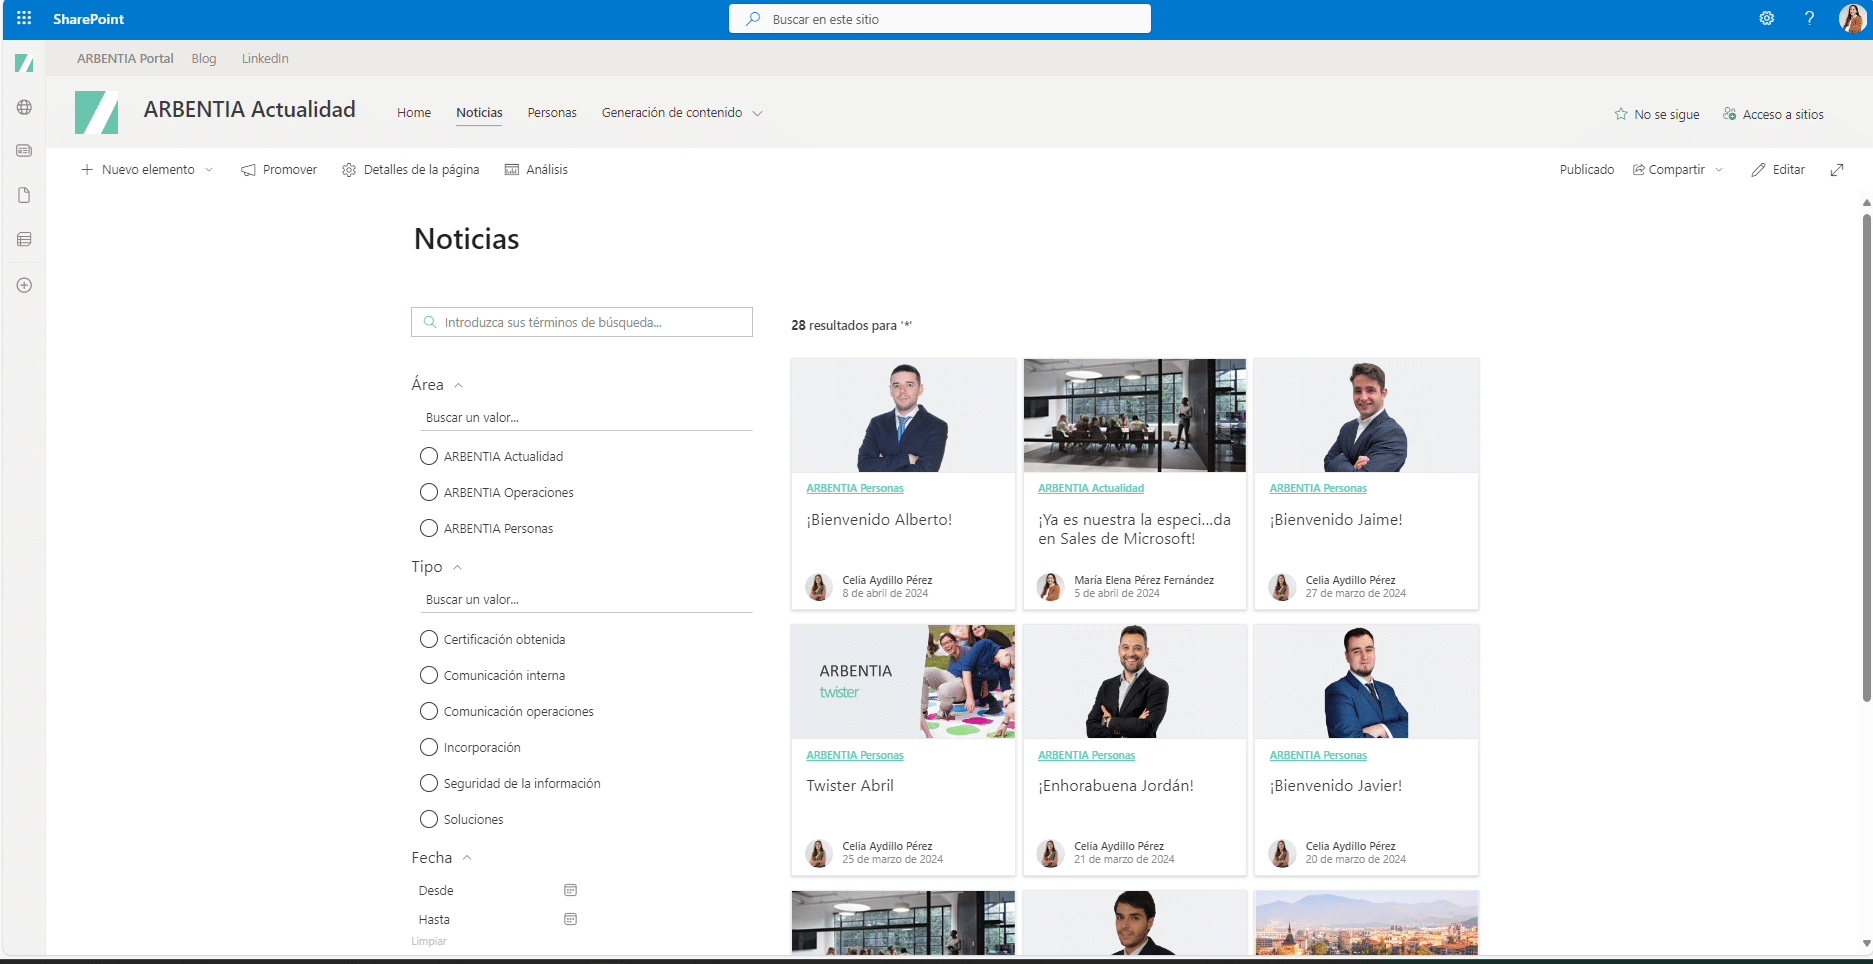Select Seguridad de la información filter
1873x964 pixels.
(x=429, y=783)
